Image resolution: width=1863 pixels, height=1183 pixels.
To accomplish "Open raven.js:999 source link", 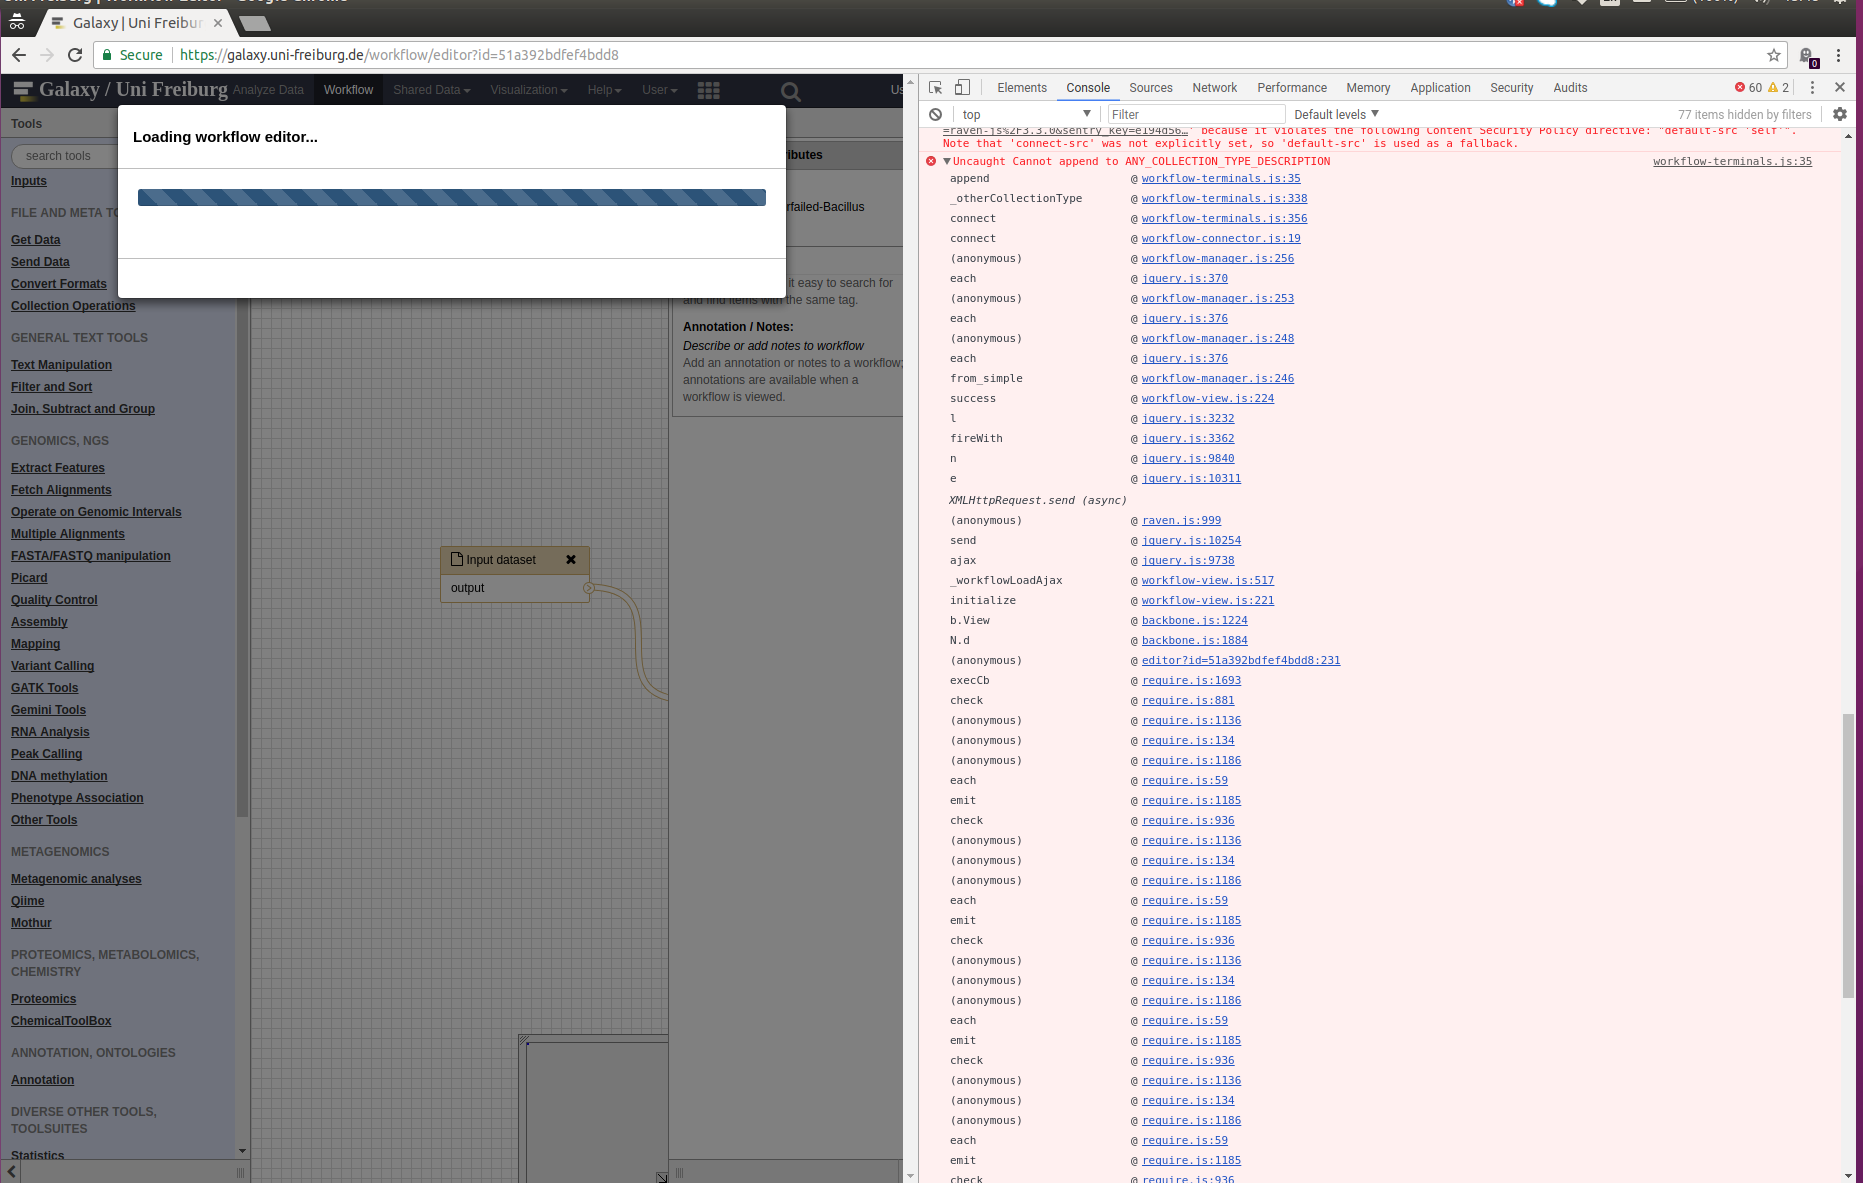I will tap(1181, 520).
